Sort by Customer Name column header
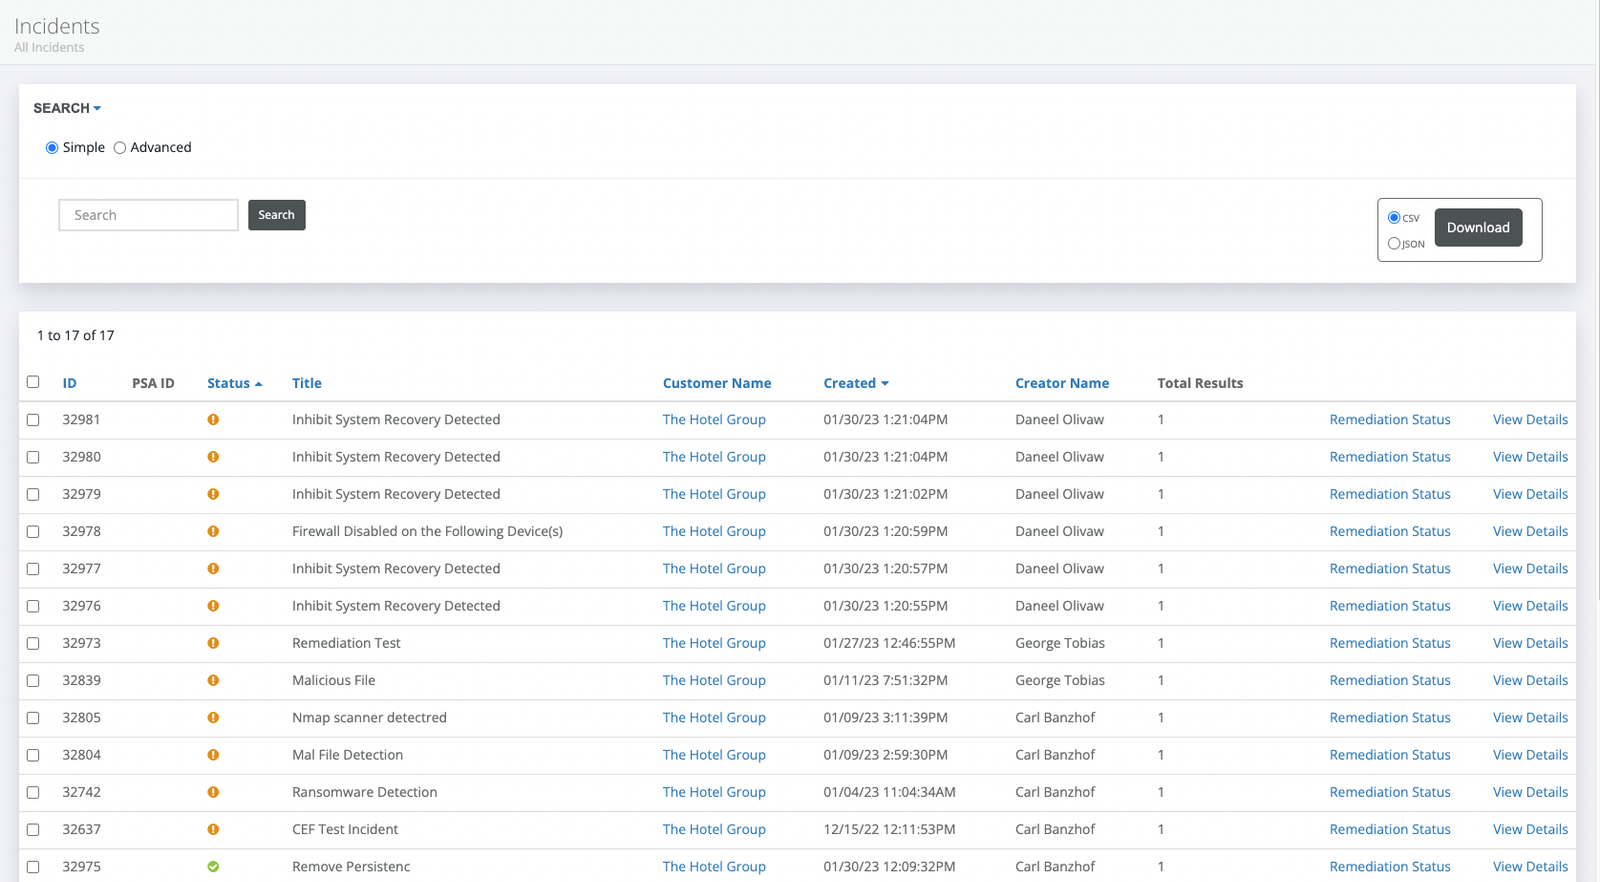Screen dimensions: 1600x882 tap(717, 383)
